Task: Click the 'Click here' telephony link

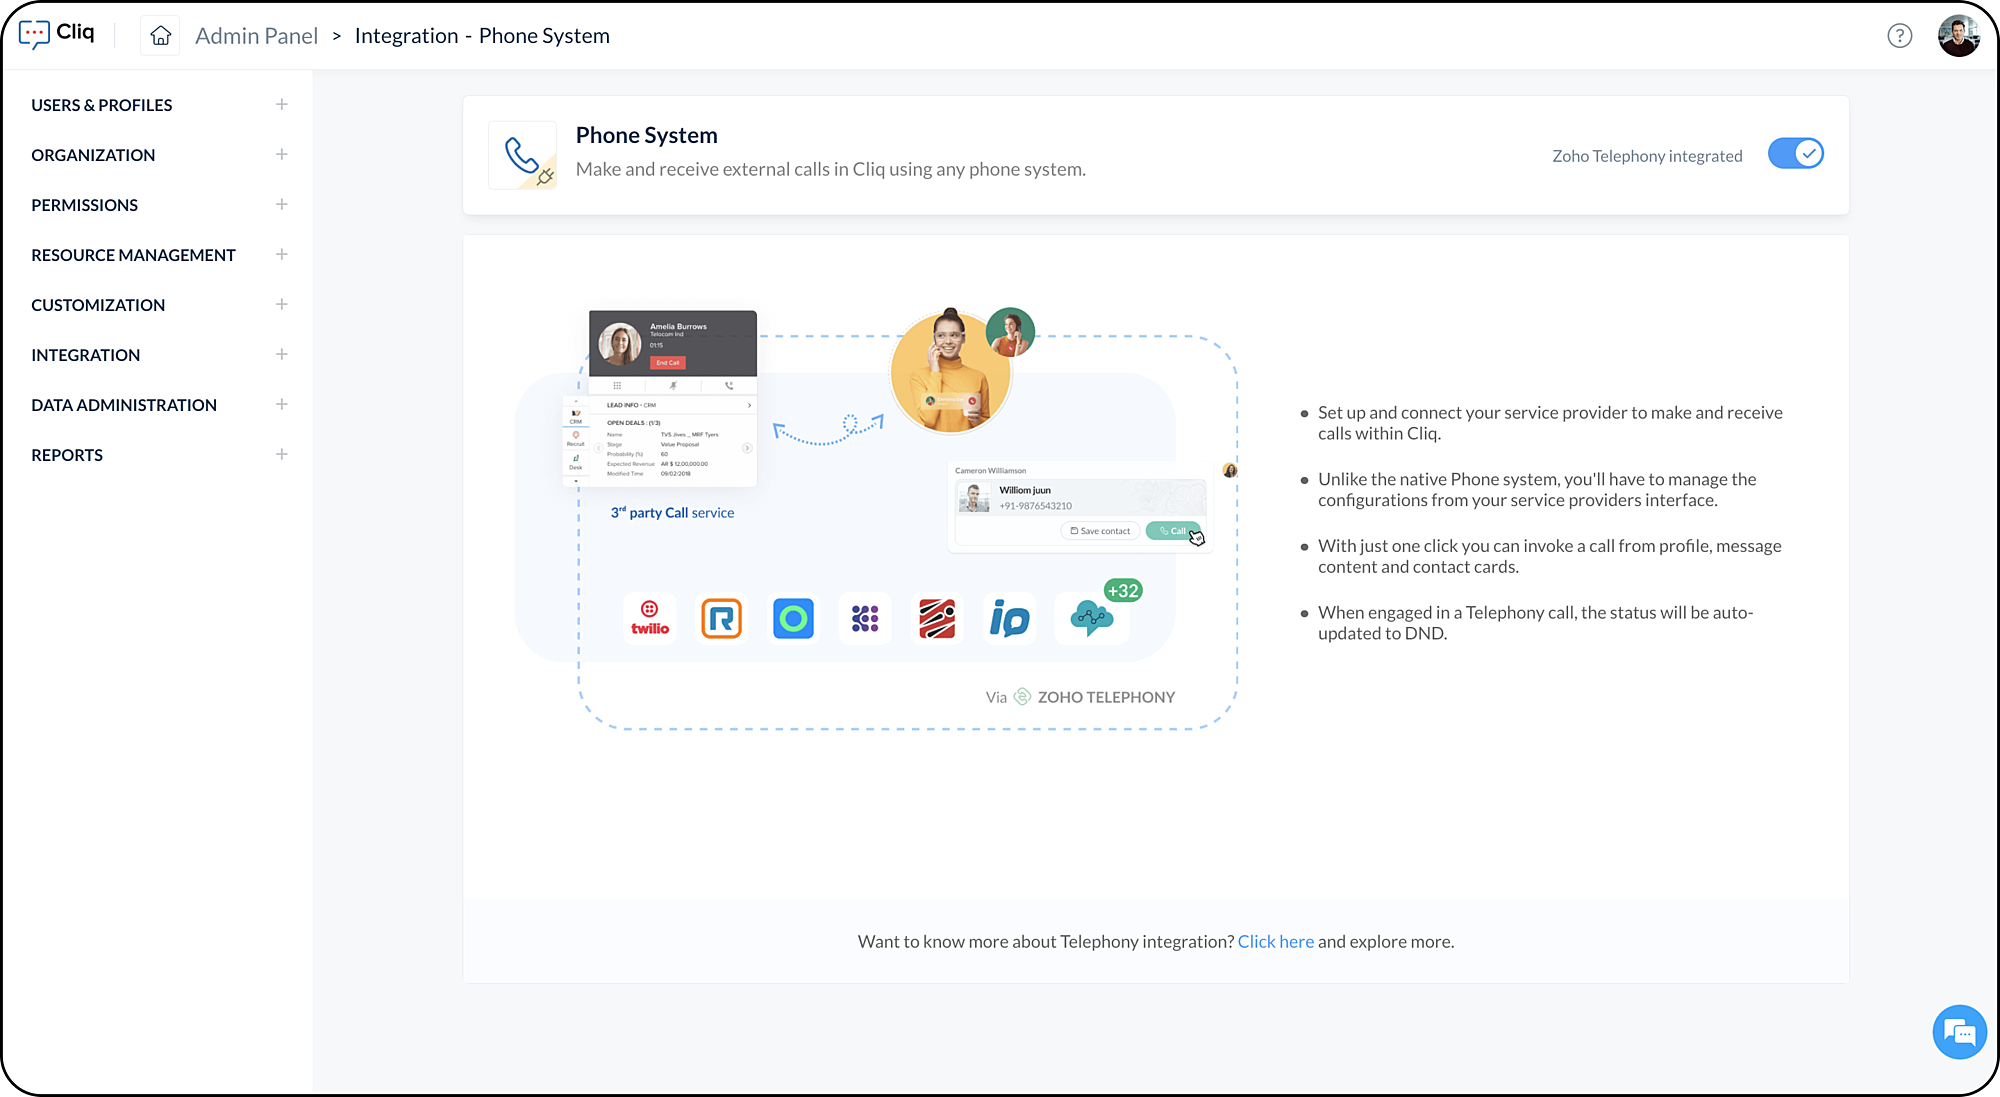Action: click(1275, 942)
